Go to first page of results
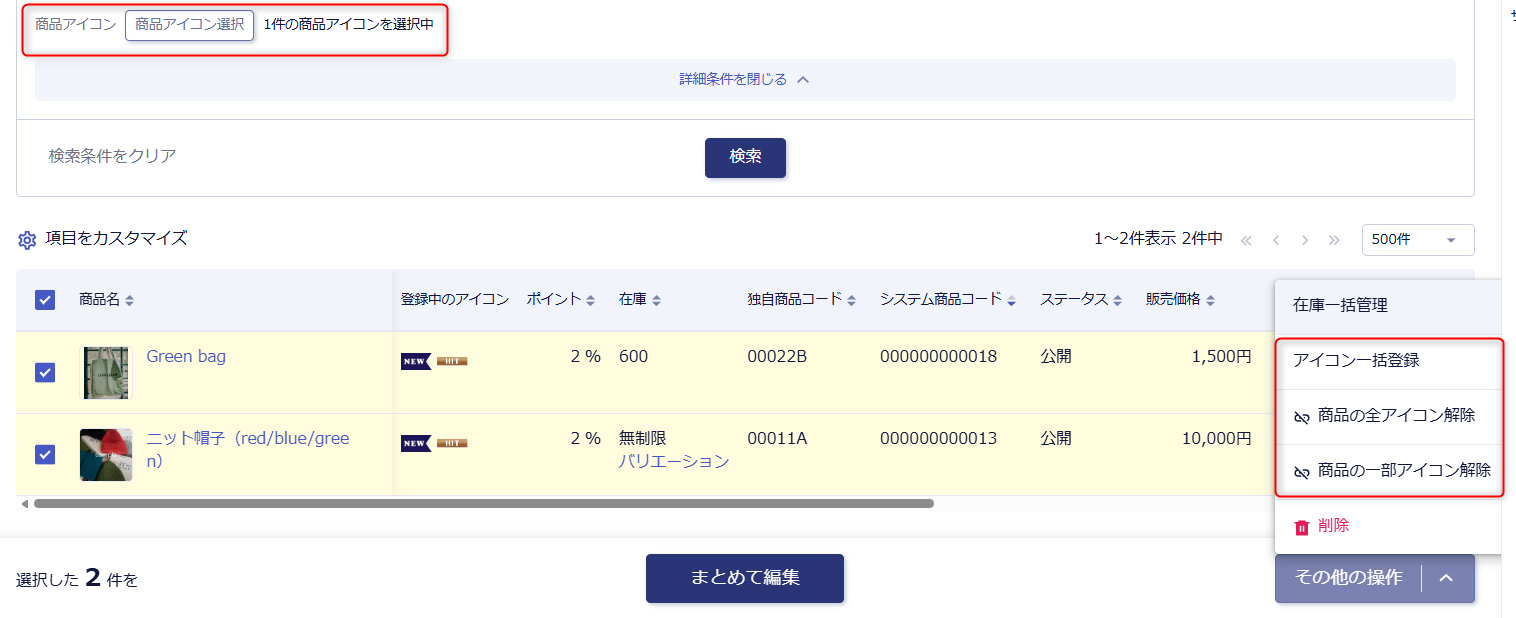 point(1246,240)
